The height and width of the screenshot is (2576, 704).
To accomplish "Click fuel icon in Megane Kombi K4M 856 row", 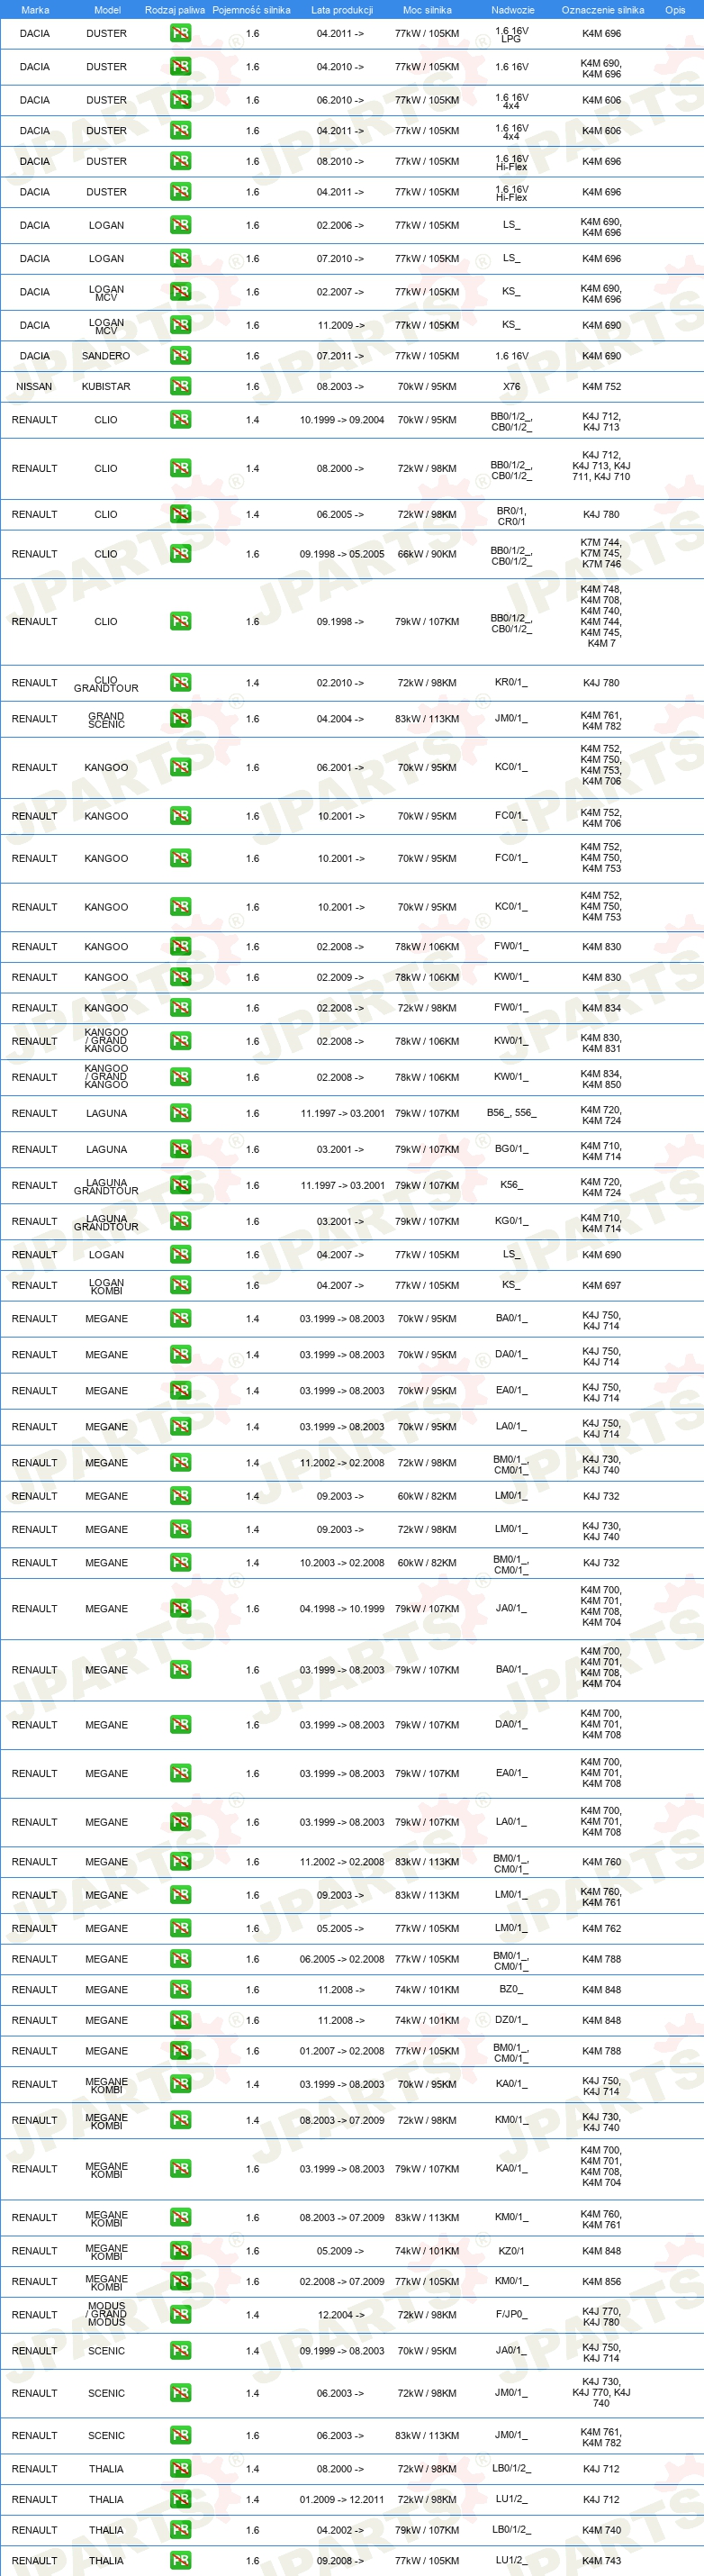I will (x=180, y=2281).
